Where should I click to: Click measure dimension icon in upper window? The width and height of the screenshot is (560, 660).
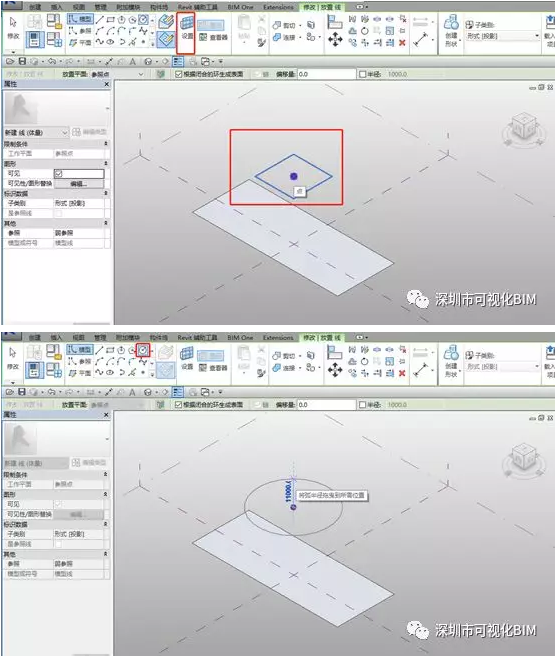click(421, 39)
